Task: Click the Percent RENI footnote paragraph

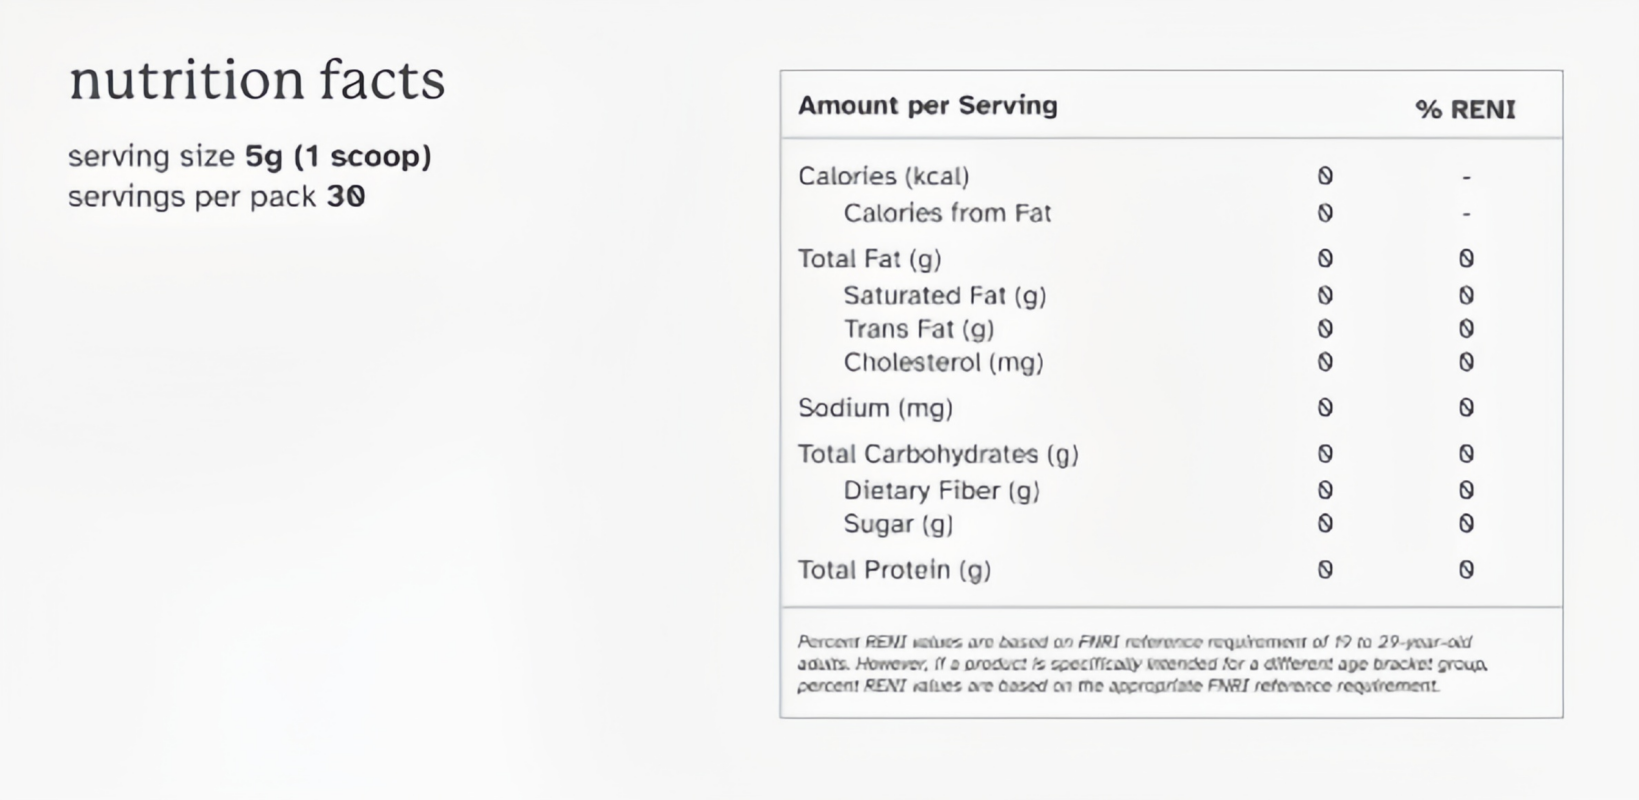Action: tap(1141, 664)
